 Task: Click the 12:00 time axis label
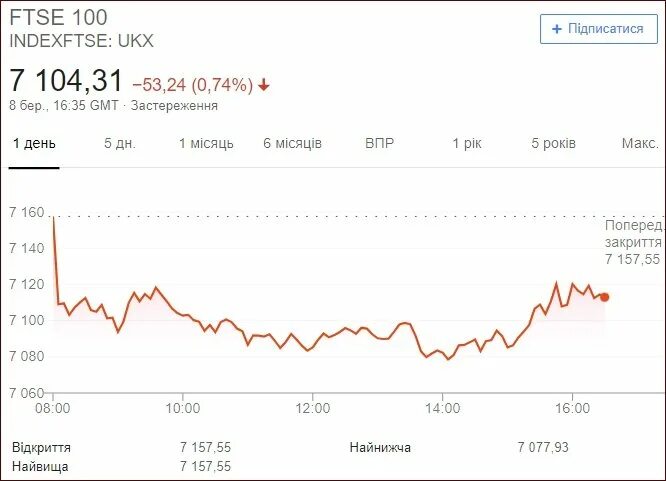pos(313,408)
